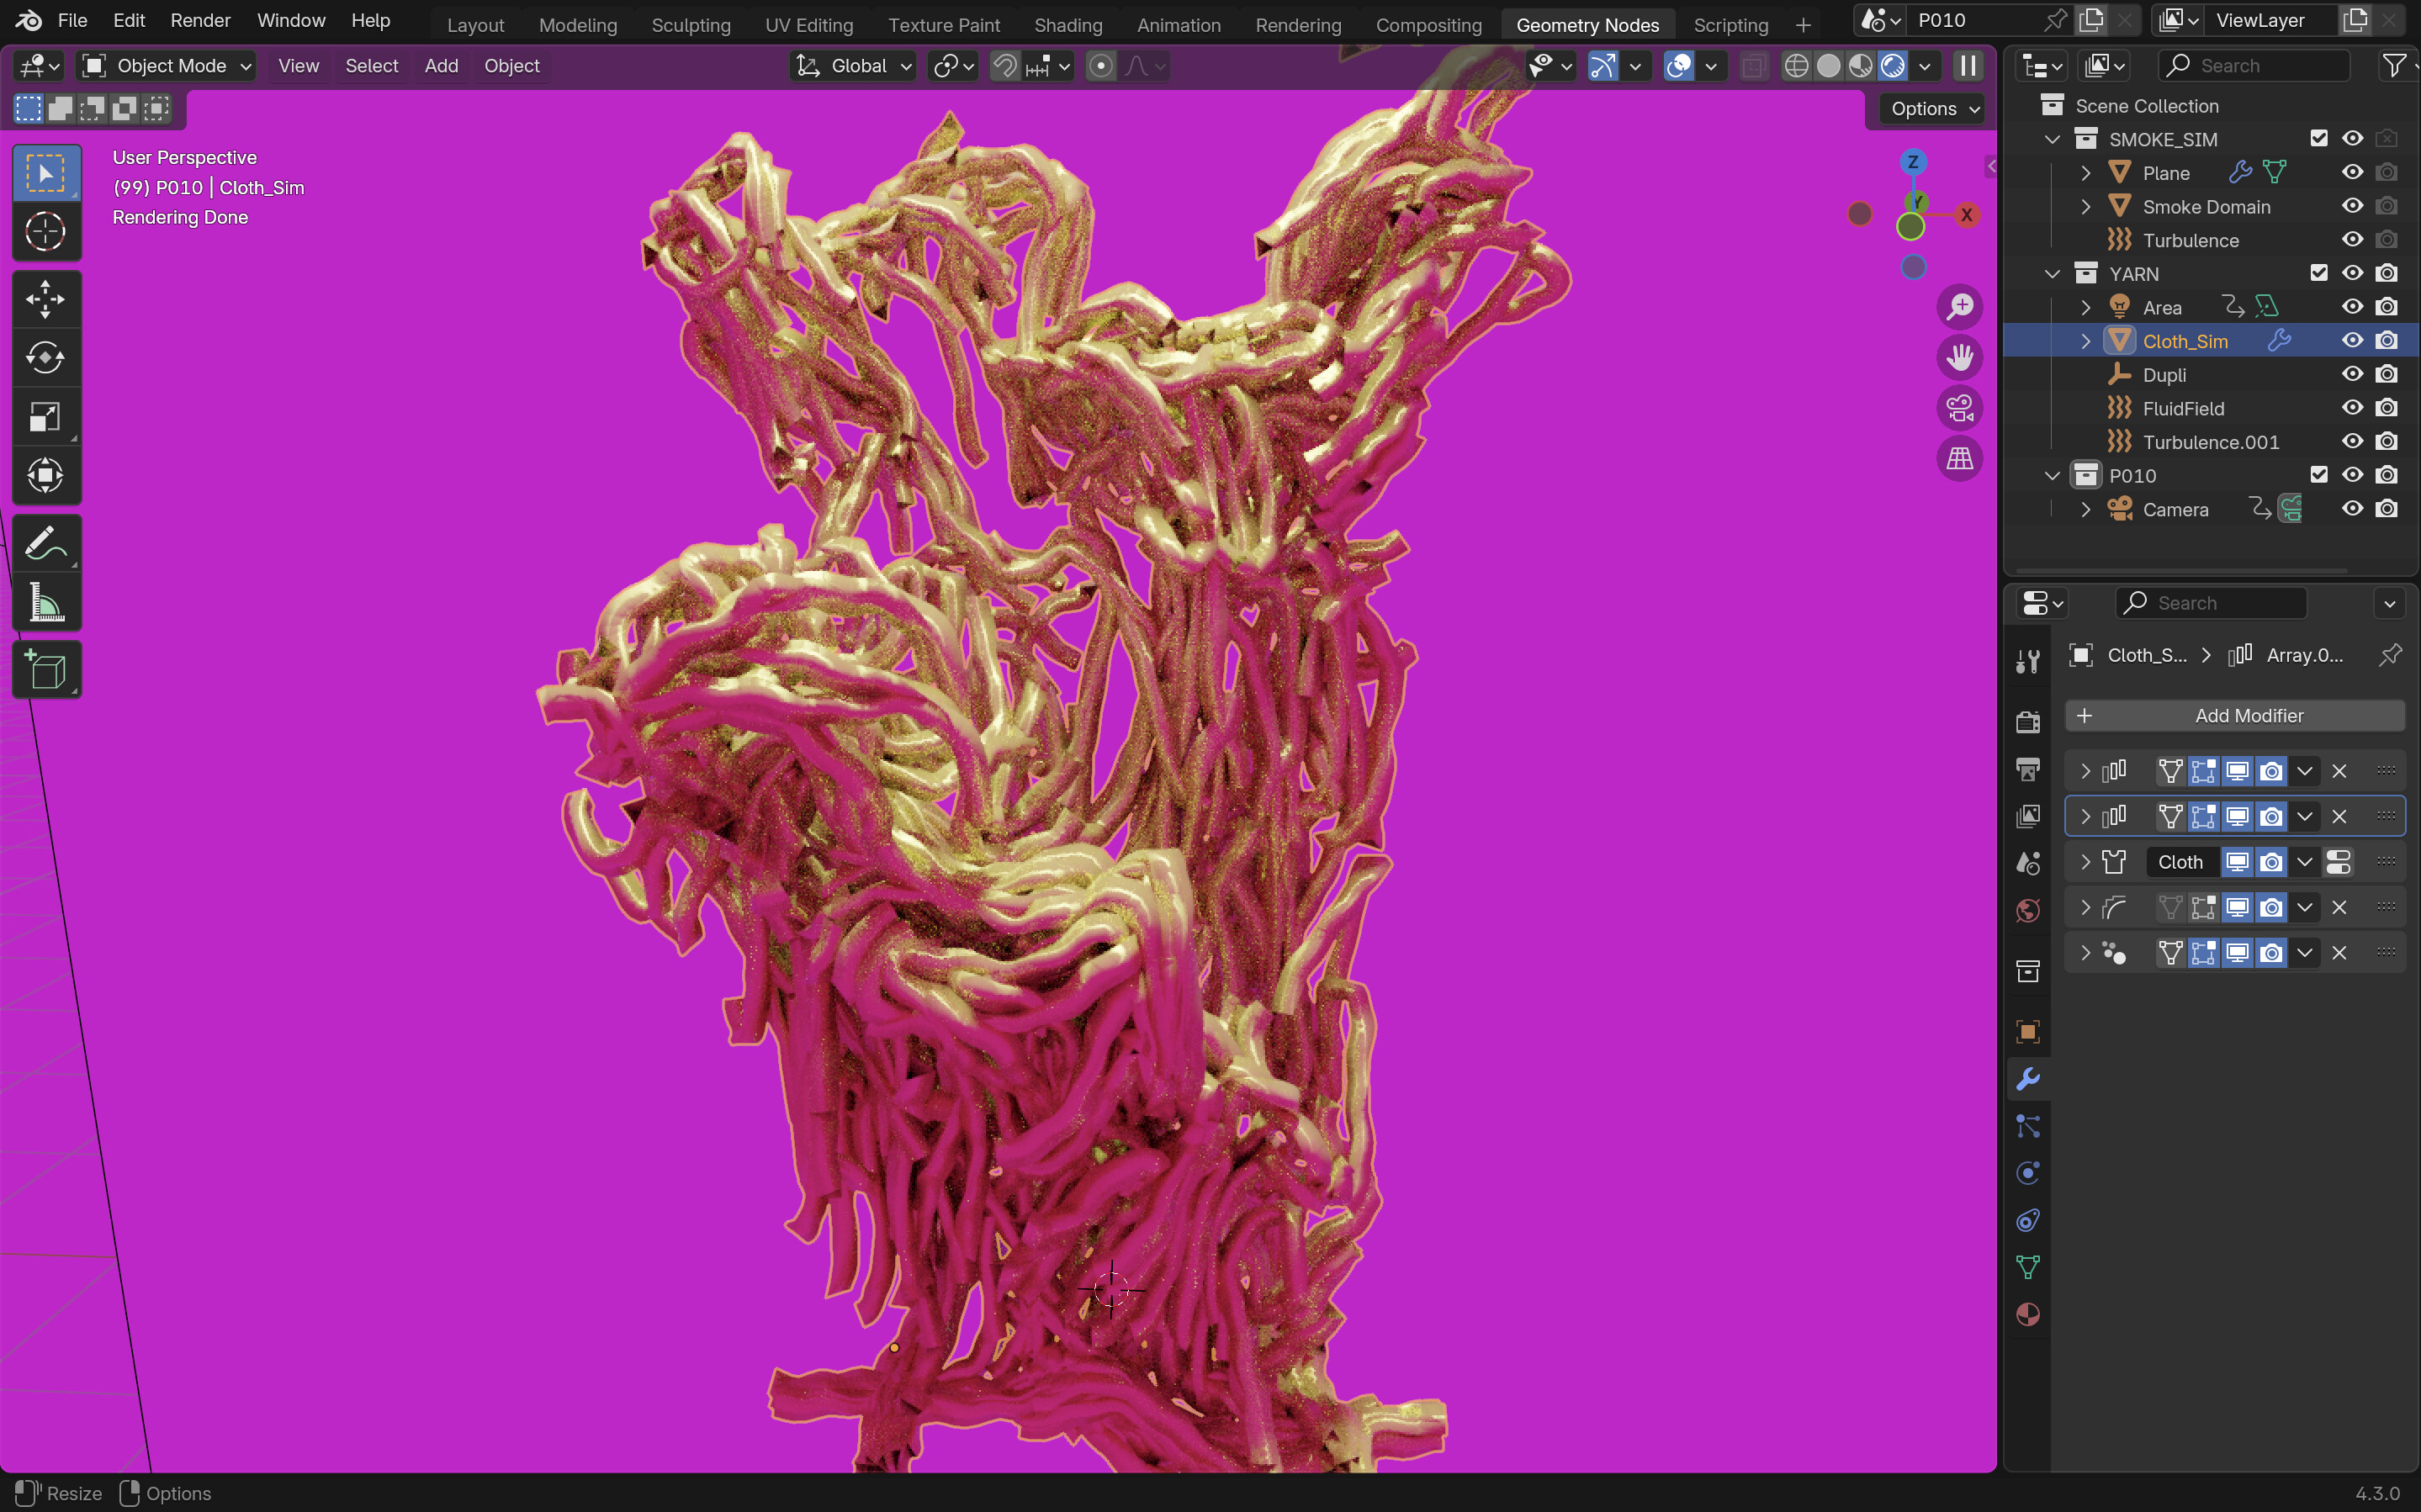Expand the Cloth modifier panel
Viewport: 2421px width, 1512px height.
click(x=2085, y=862)
